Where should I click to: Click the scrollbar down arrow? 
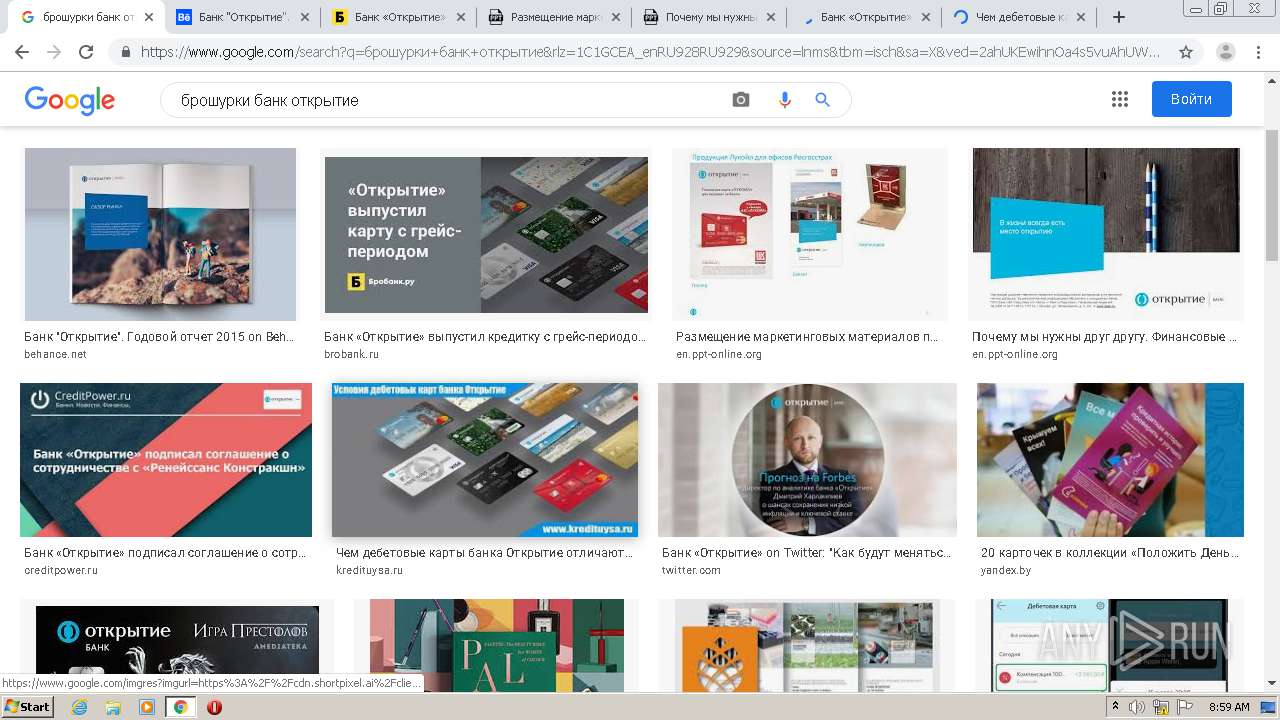[1272, 683]
